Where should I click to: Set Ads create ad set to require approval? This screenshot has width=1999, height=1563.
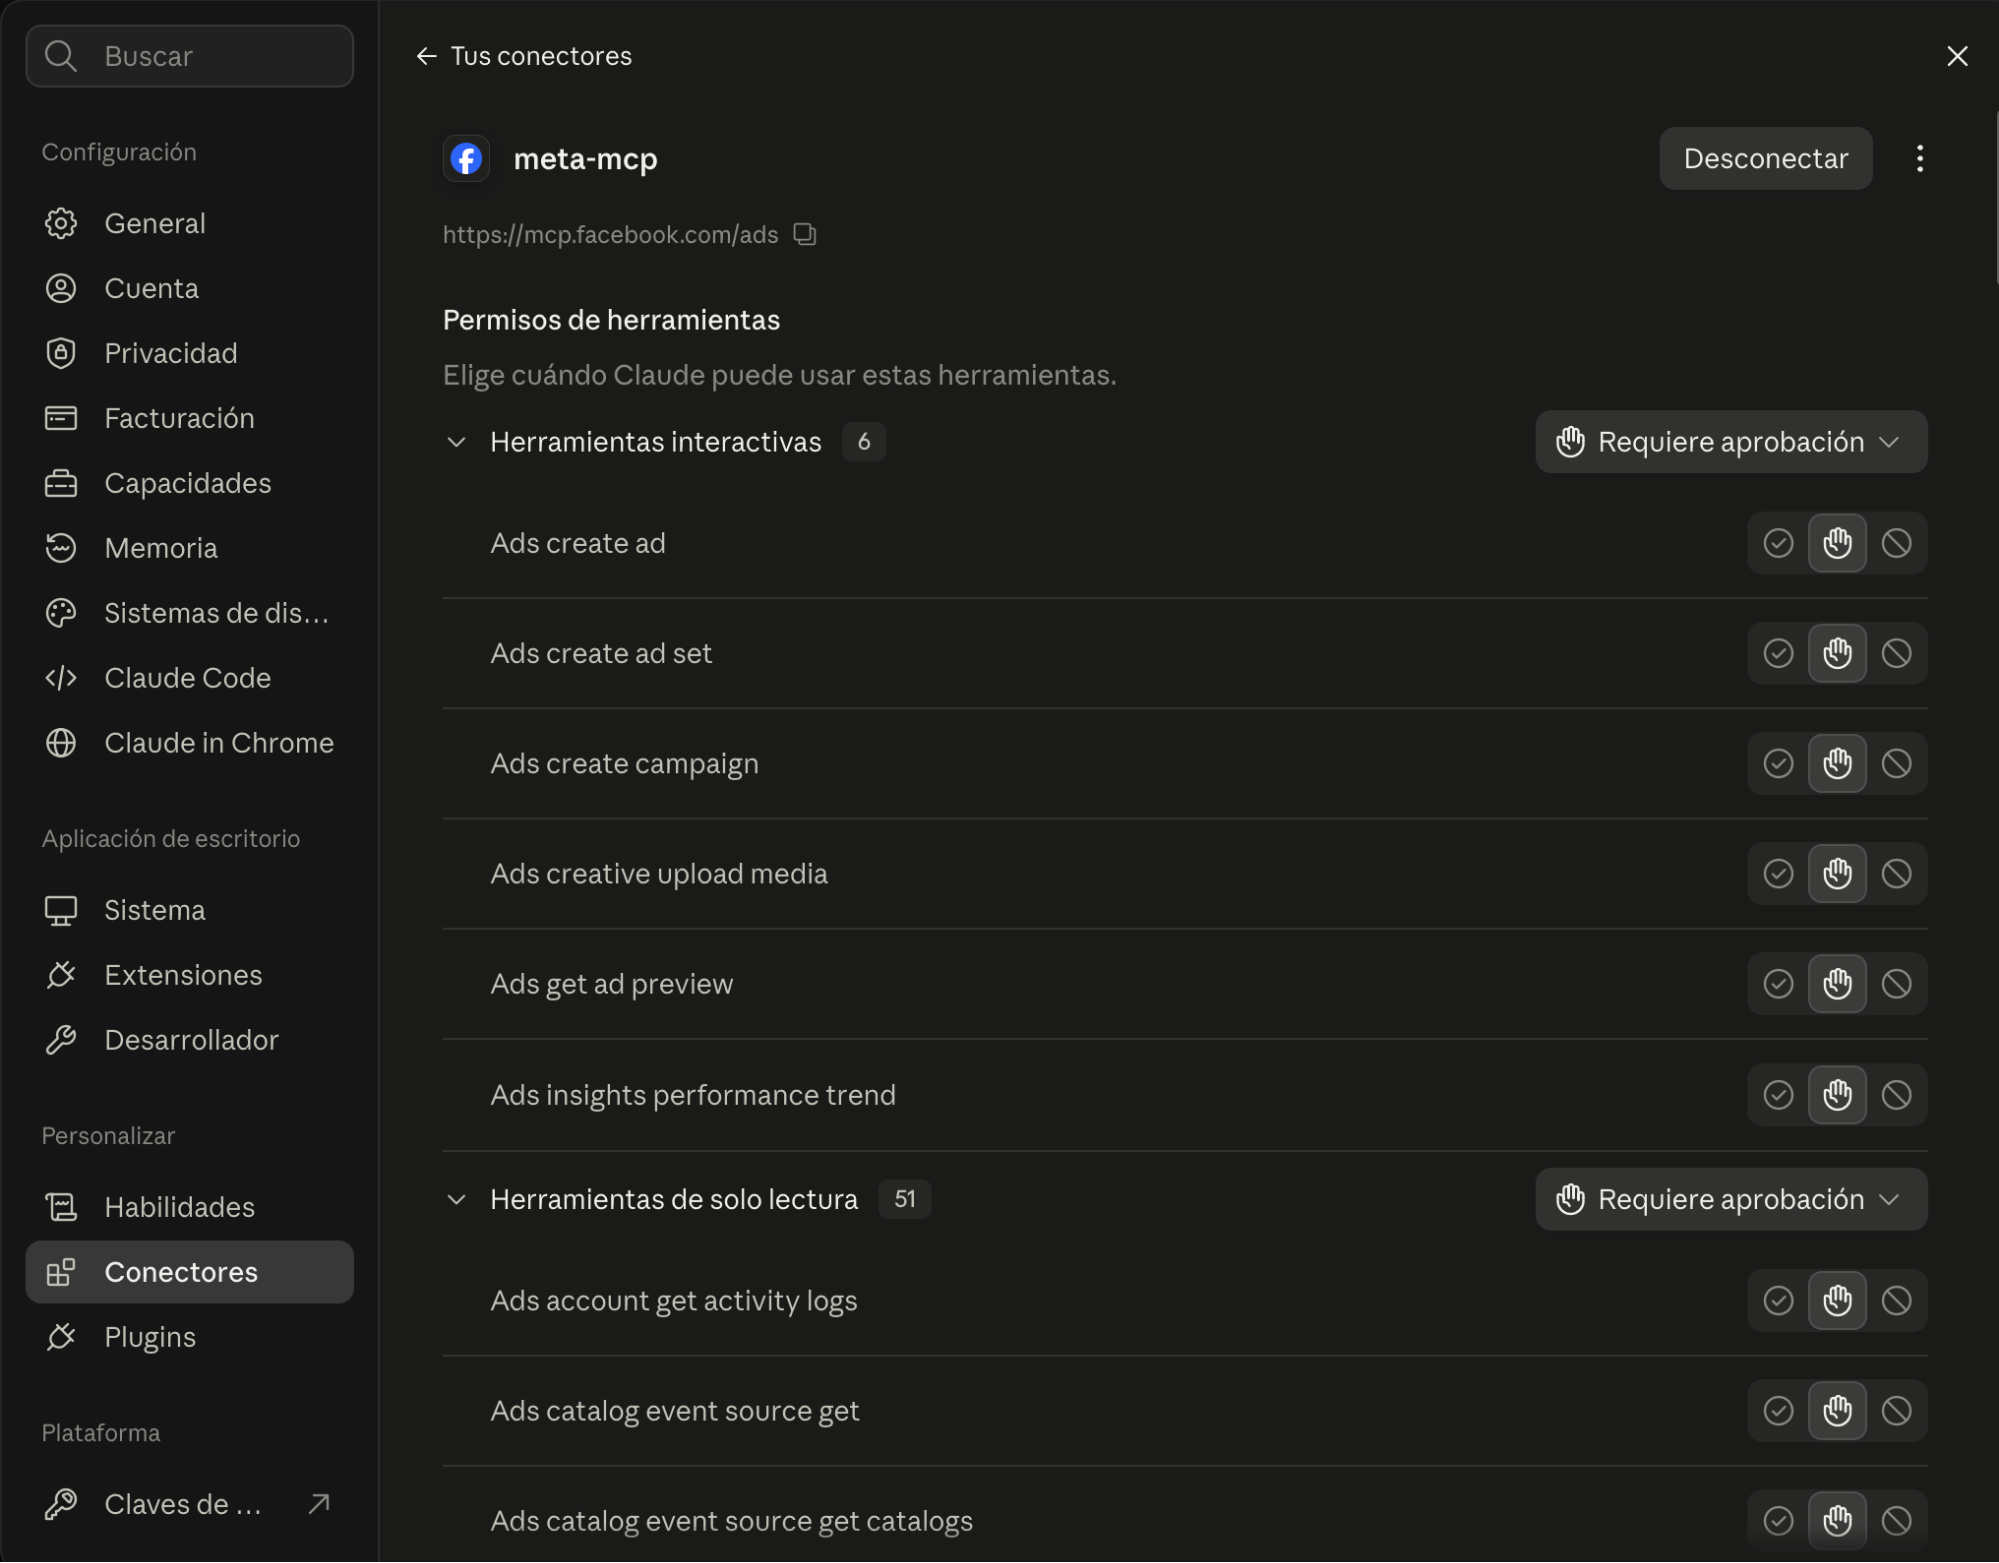tap(1837, 653)
